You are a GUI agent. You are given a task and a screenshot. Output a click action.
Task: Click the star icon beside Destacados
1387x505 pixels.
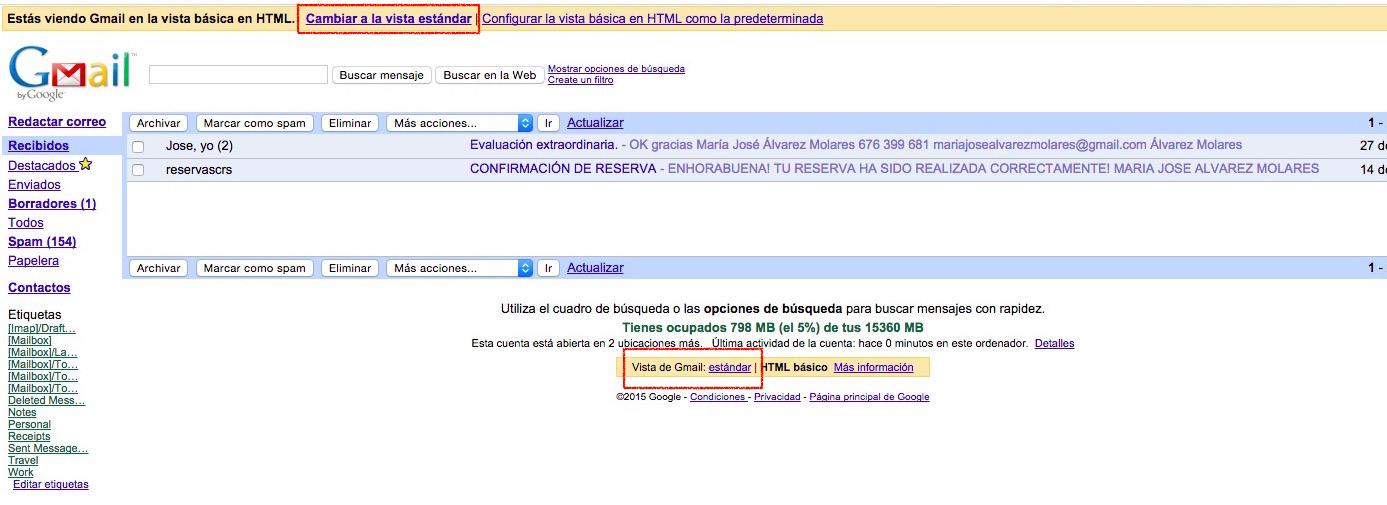point(86,165)
